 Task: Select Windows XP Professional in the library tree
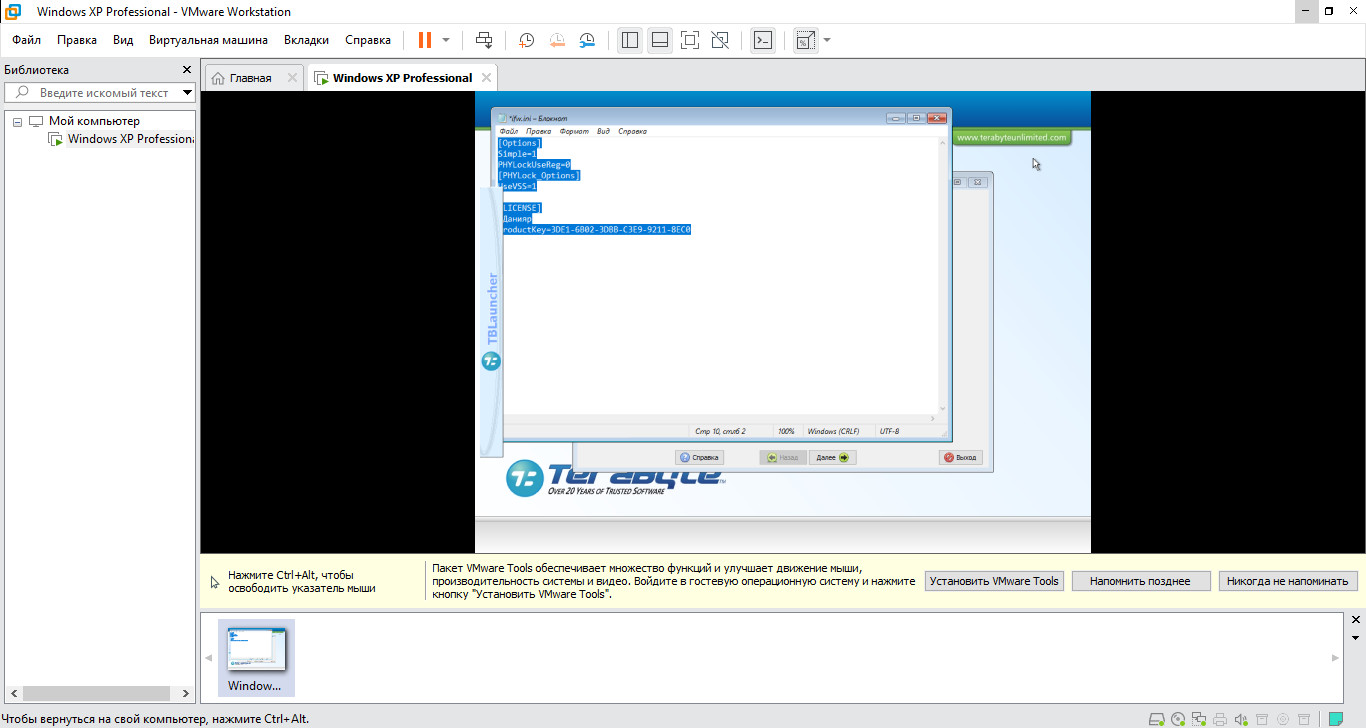pos(130,139)
